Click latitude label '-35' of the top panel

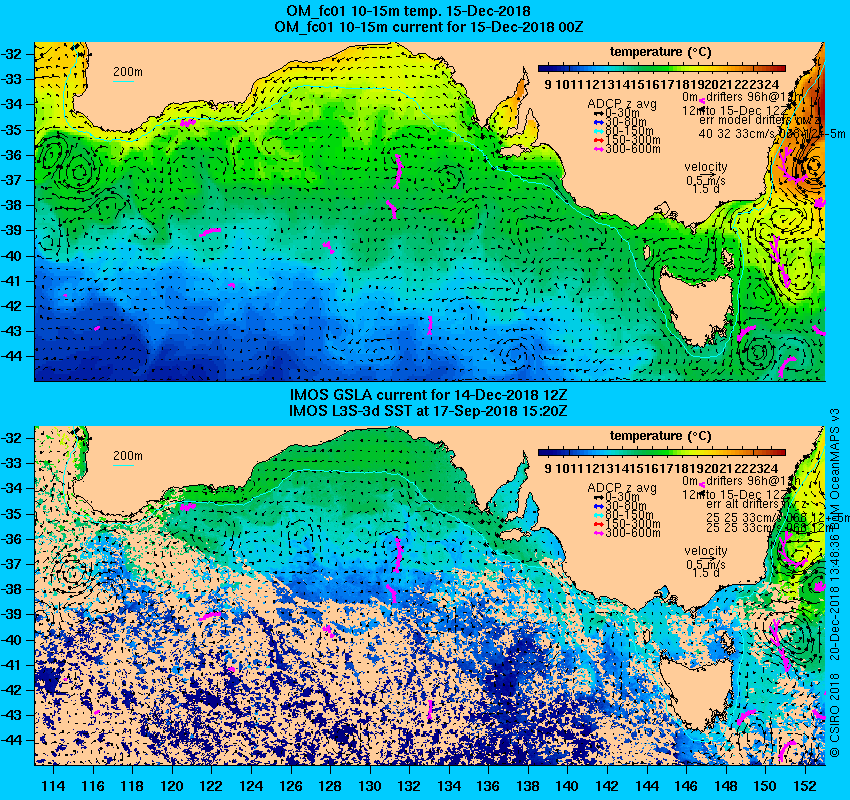click(x=12, y=130)
